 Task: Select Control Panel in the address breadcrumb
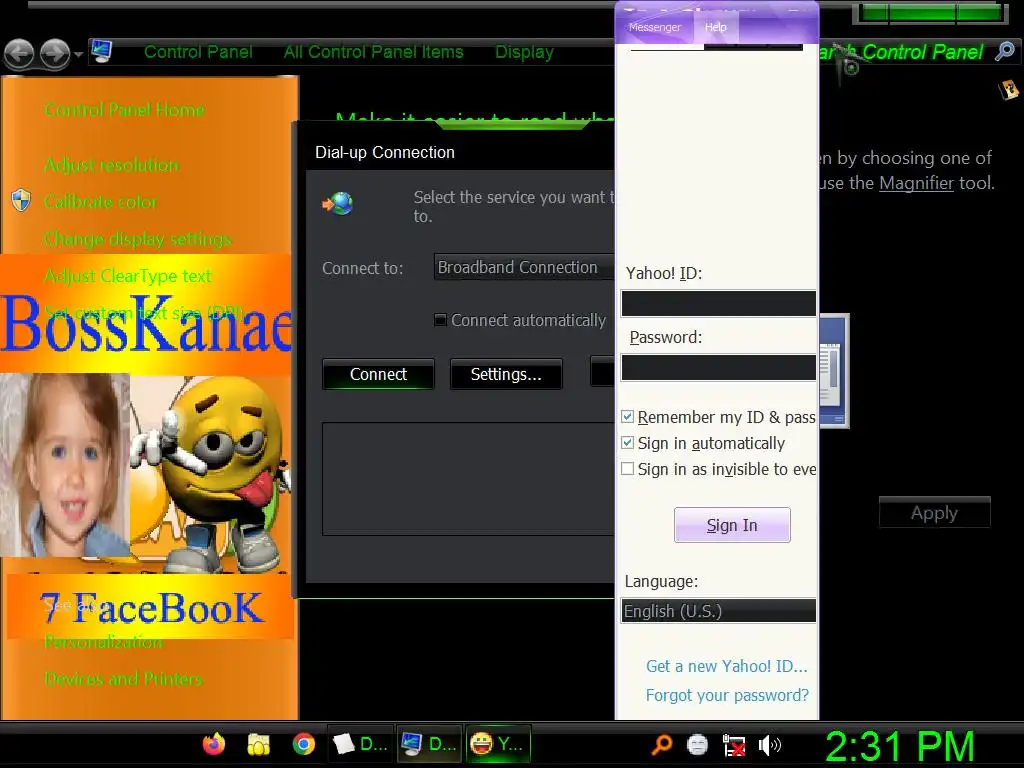198,52
